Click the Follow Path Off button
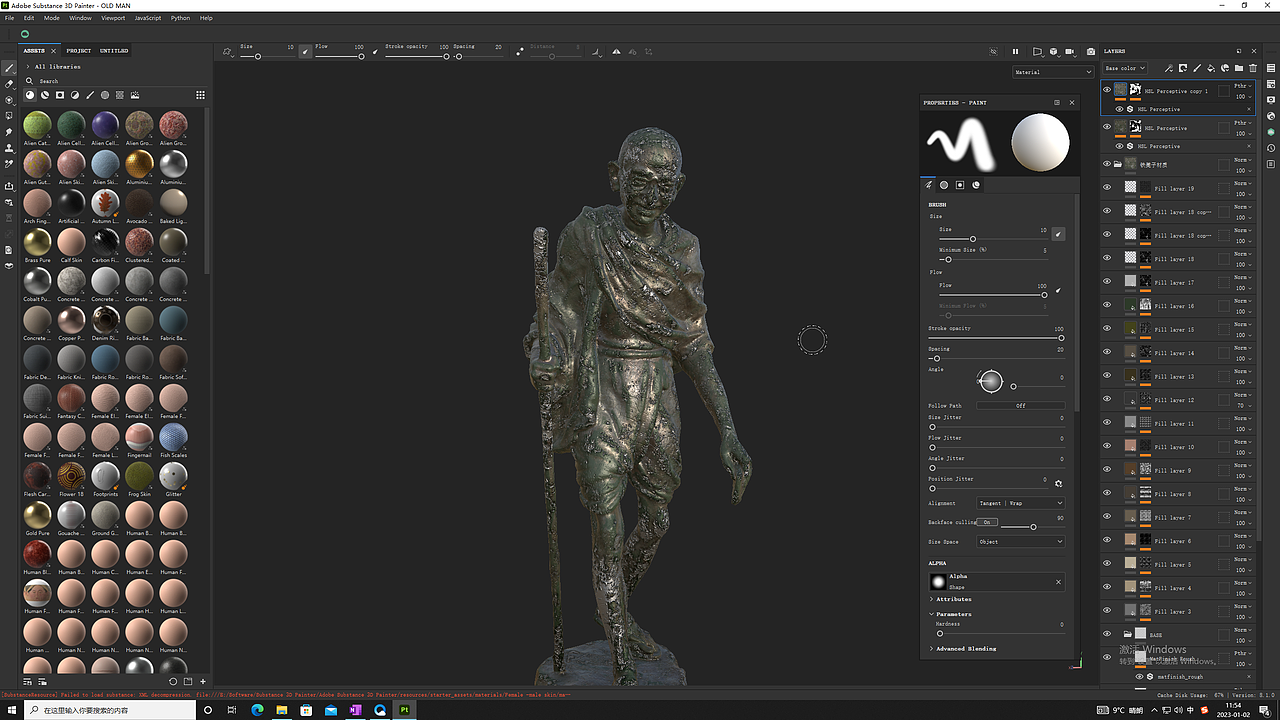This screenshot has height=720, width=1280. pyautogui.click(x=1021, y=405)
